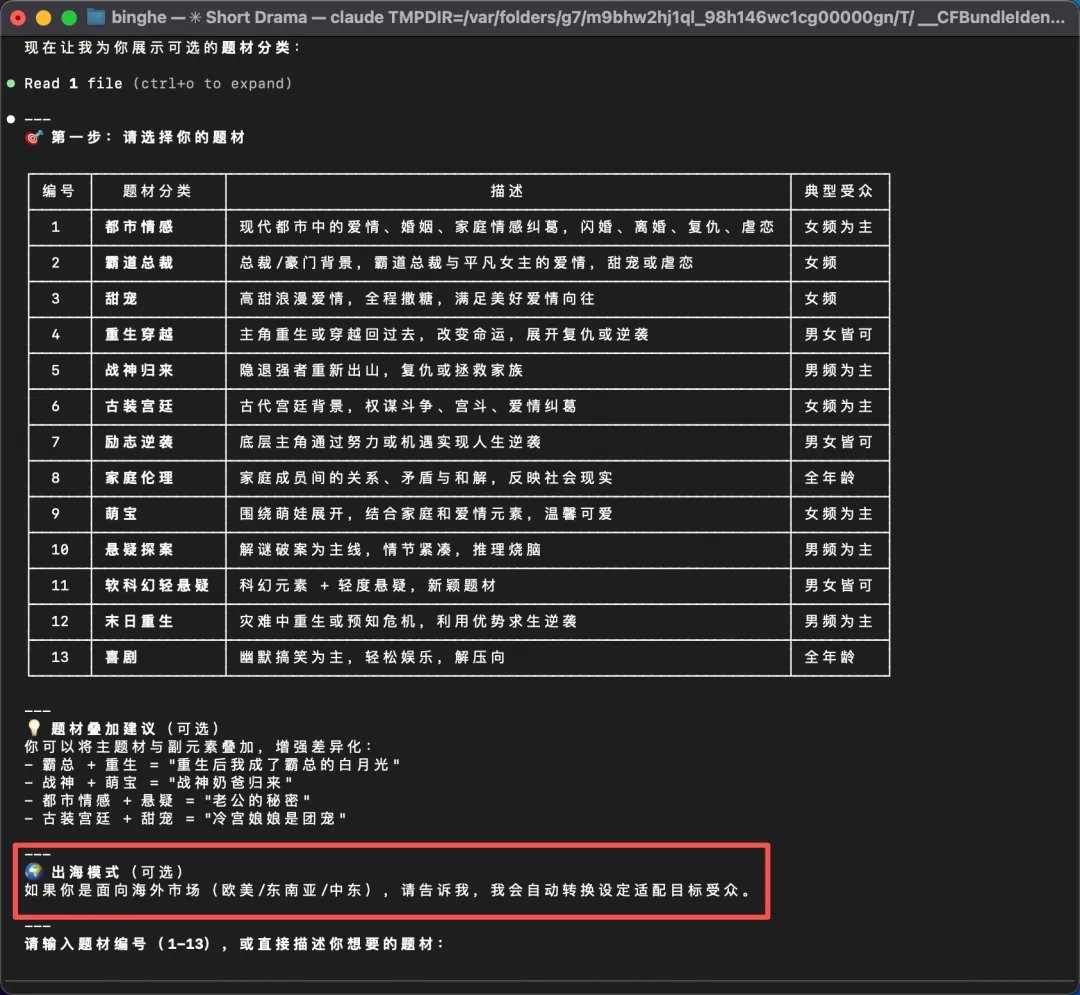Select the 都市情感 genre row
Viewport: 1080px width, 995px height.
459,227
